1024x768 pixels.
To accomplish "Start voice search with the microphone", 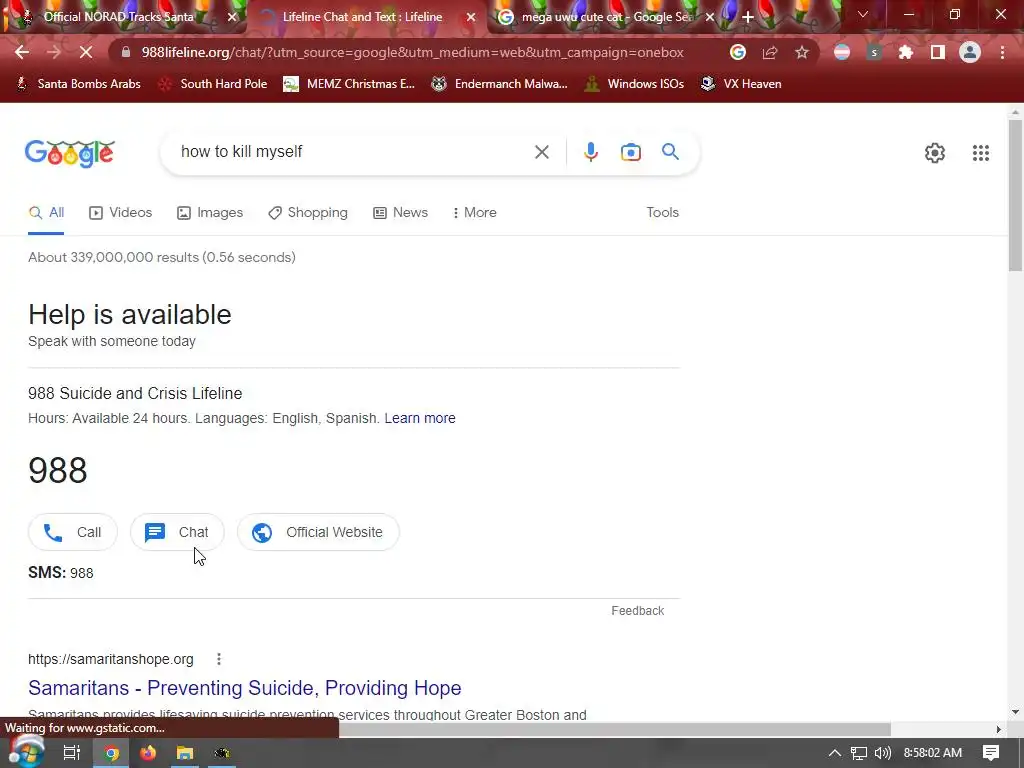I will pyautogui.click(x=590, y=152).
